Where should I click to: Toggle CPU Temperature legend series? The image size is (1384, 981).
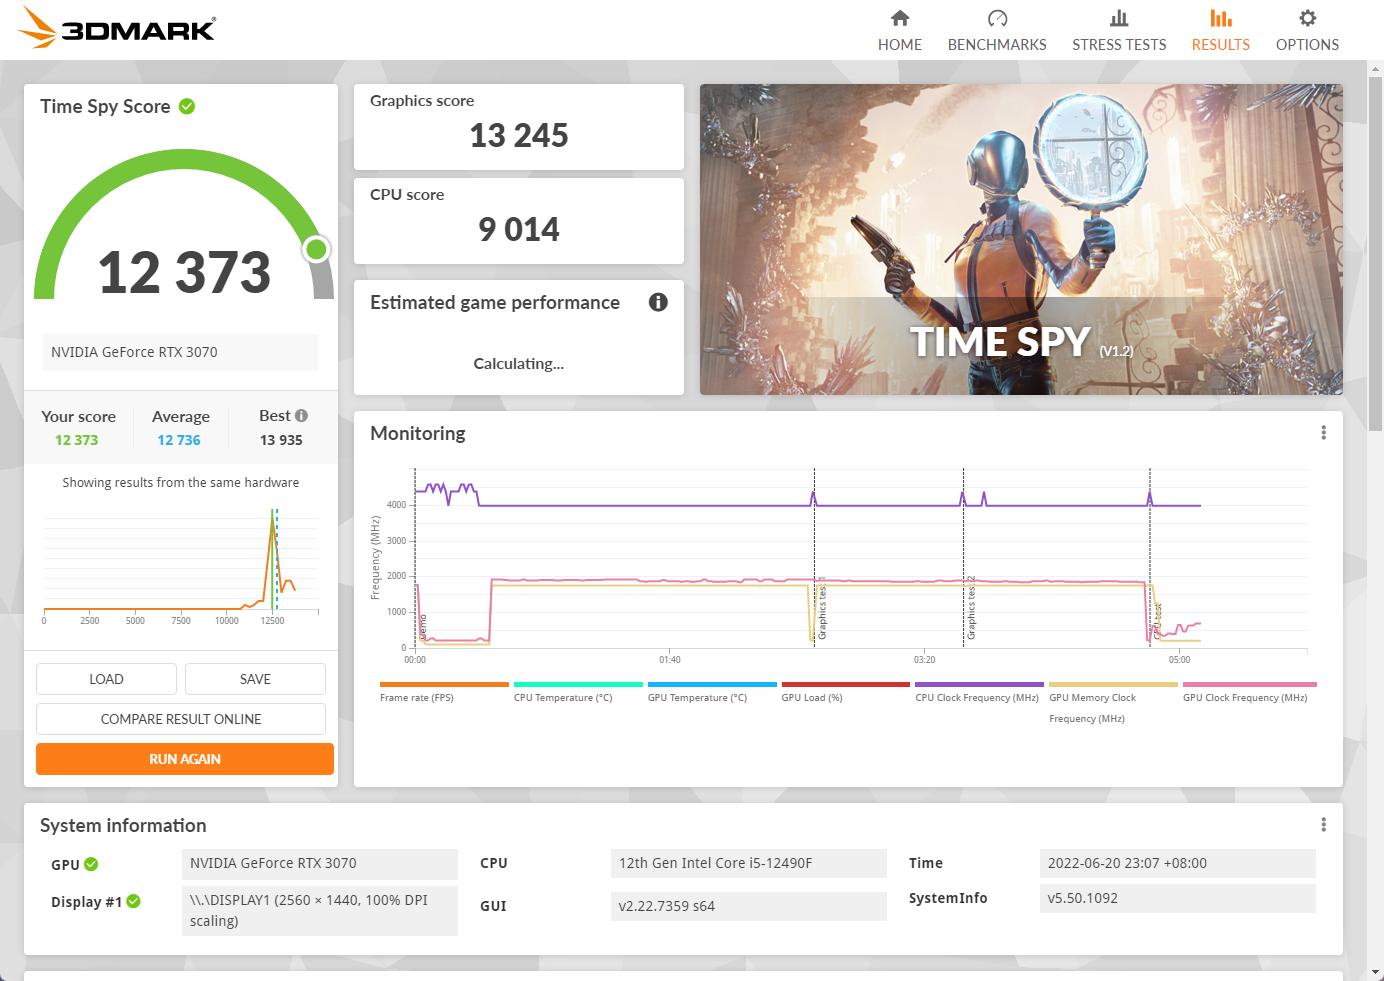(562, 697)
